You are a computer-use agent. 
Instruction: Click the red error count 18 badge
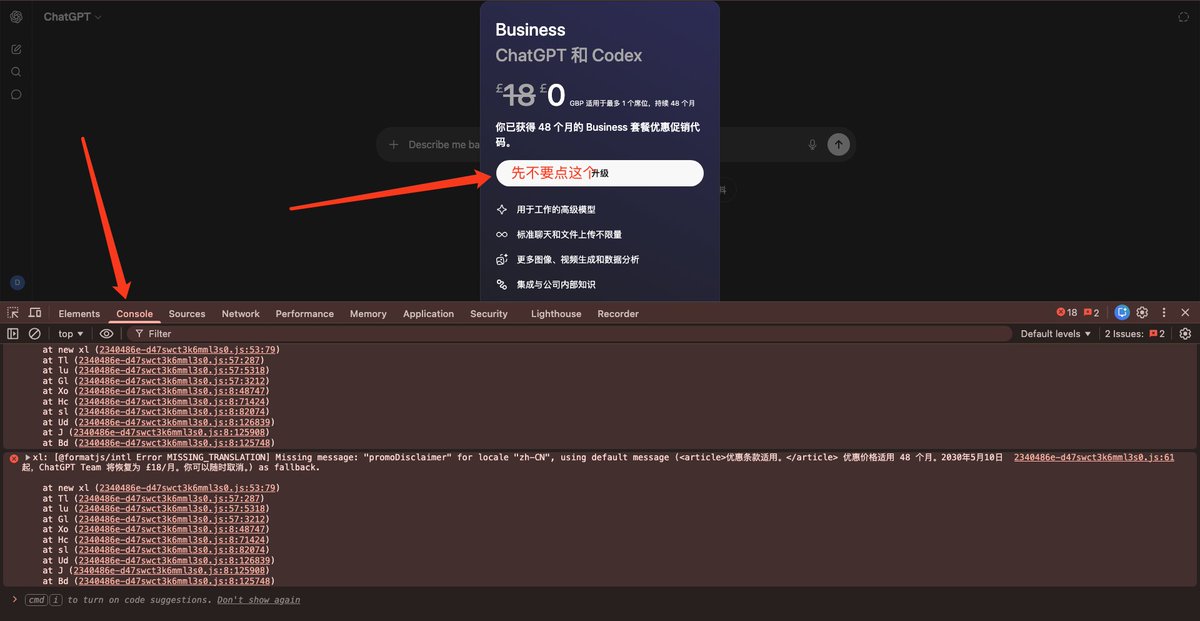click(x=1067, y=313)
